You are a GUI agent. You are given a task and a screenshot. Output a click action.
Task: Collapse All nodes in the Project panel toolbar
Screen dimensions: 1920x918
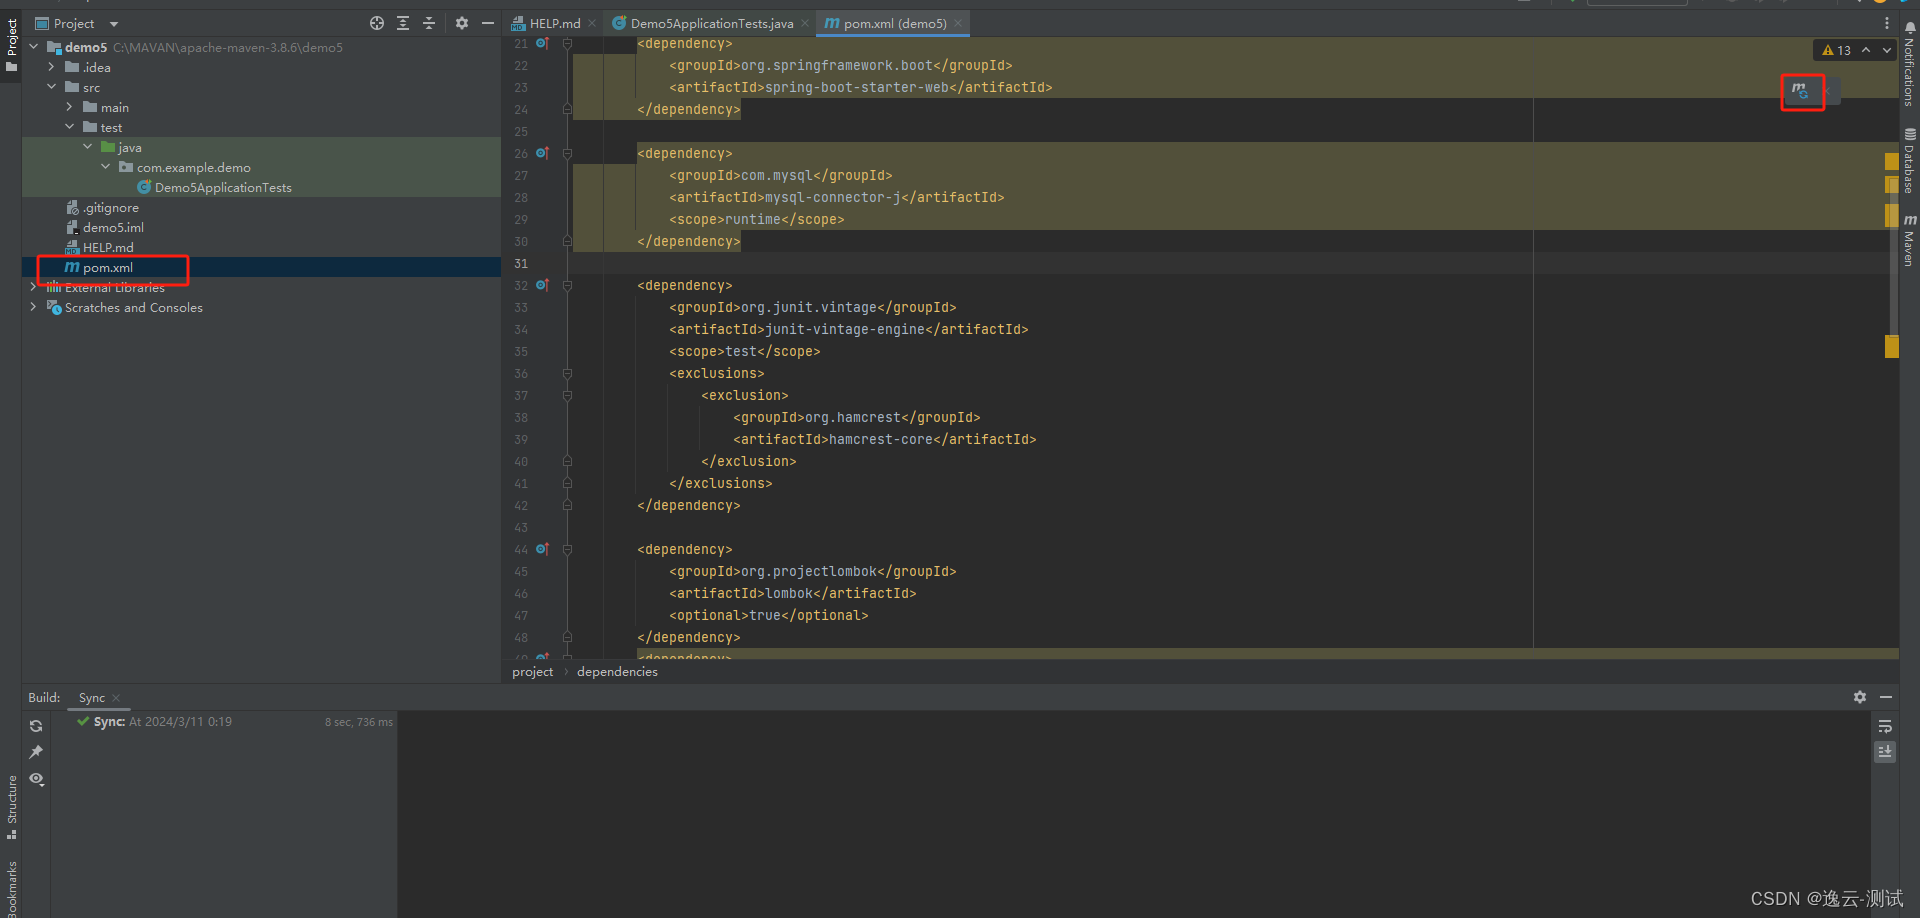coord(429,22)
